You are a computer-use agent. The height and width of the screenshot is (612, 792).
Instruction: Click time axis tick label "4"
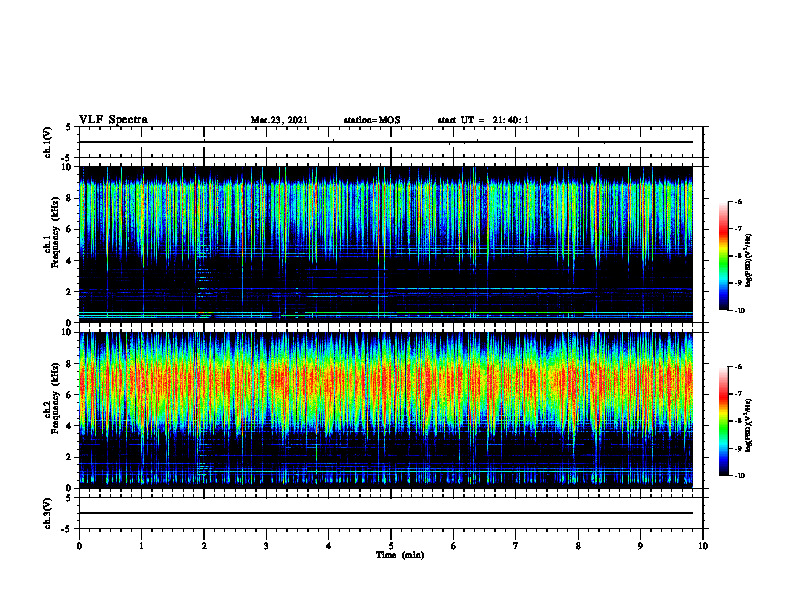[x=329, y=546]
